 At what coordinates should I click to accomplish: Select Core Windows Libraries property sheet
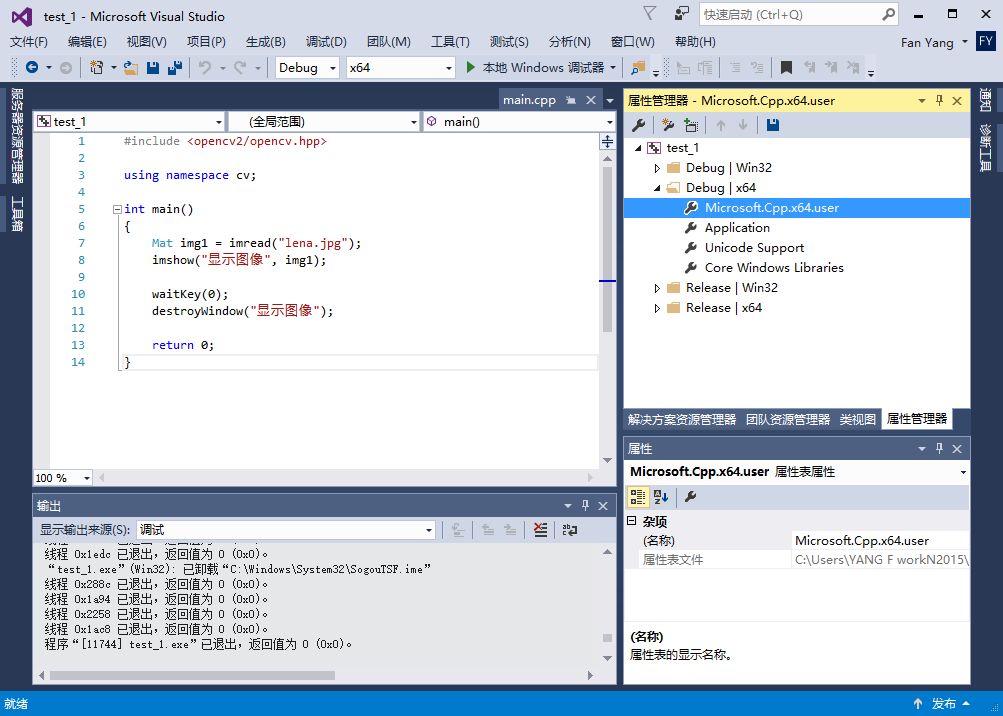pos(773,268)
